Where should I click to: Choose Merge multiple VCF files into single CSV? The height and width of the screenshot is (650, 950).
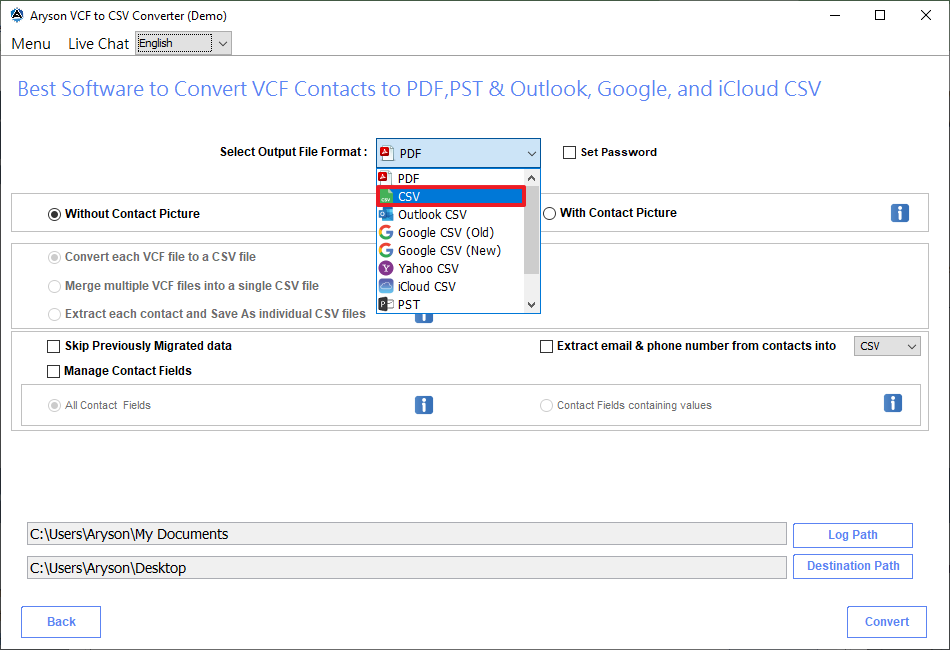(x=55, y=286)
